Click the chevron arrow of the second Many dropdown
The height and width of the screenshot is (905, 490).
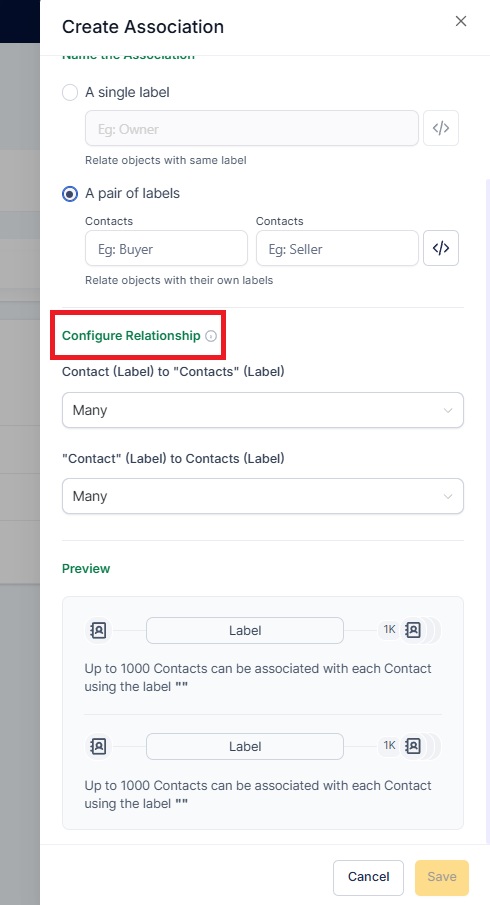coord(448,496)
